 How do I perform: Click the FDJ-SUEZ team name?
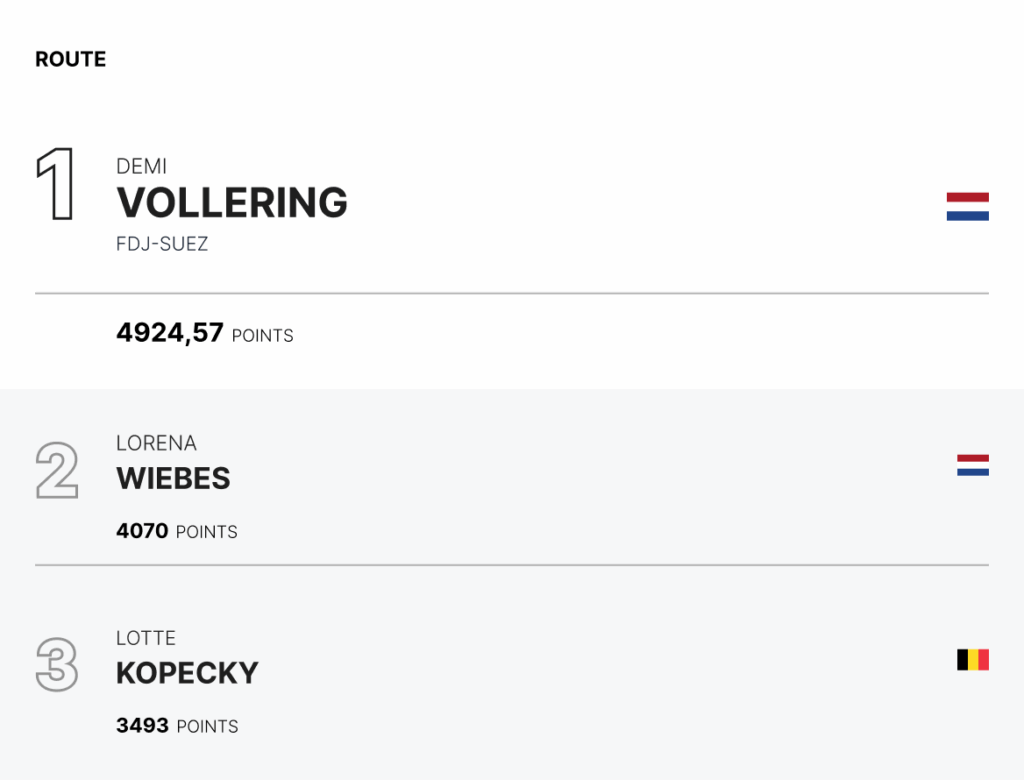[x=162, y=244]
